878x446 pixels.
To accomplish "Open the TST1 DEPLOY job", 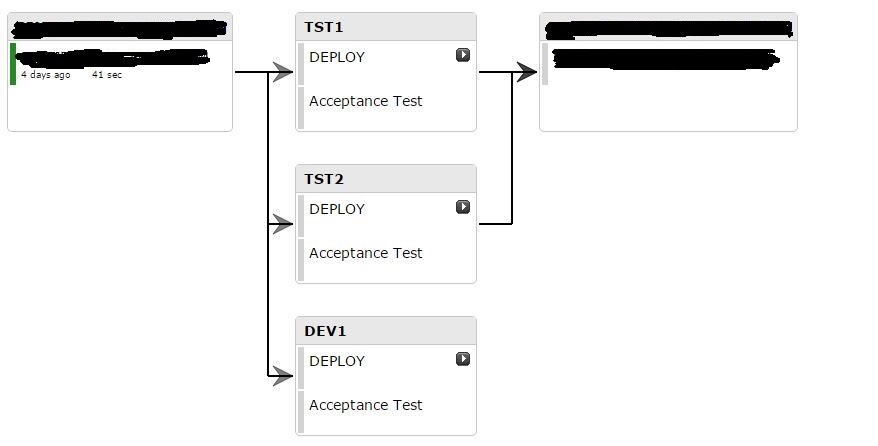I will pos(337,57).
